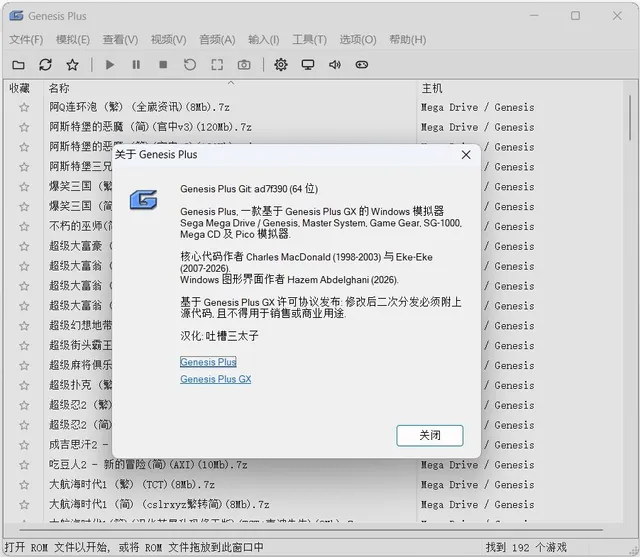Image resolution: width=640 pixels, height=557 pixels.
Task: Open video settings monitor toolbar icon
Action: (x=308, y=65)
